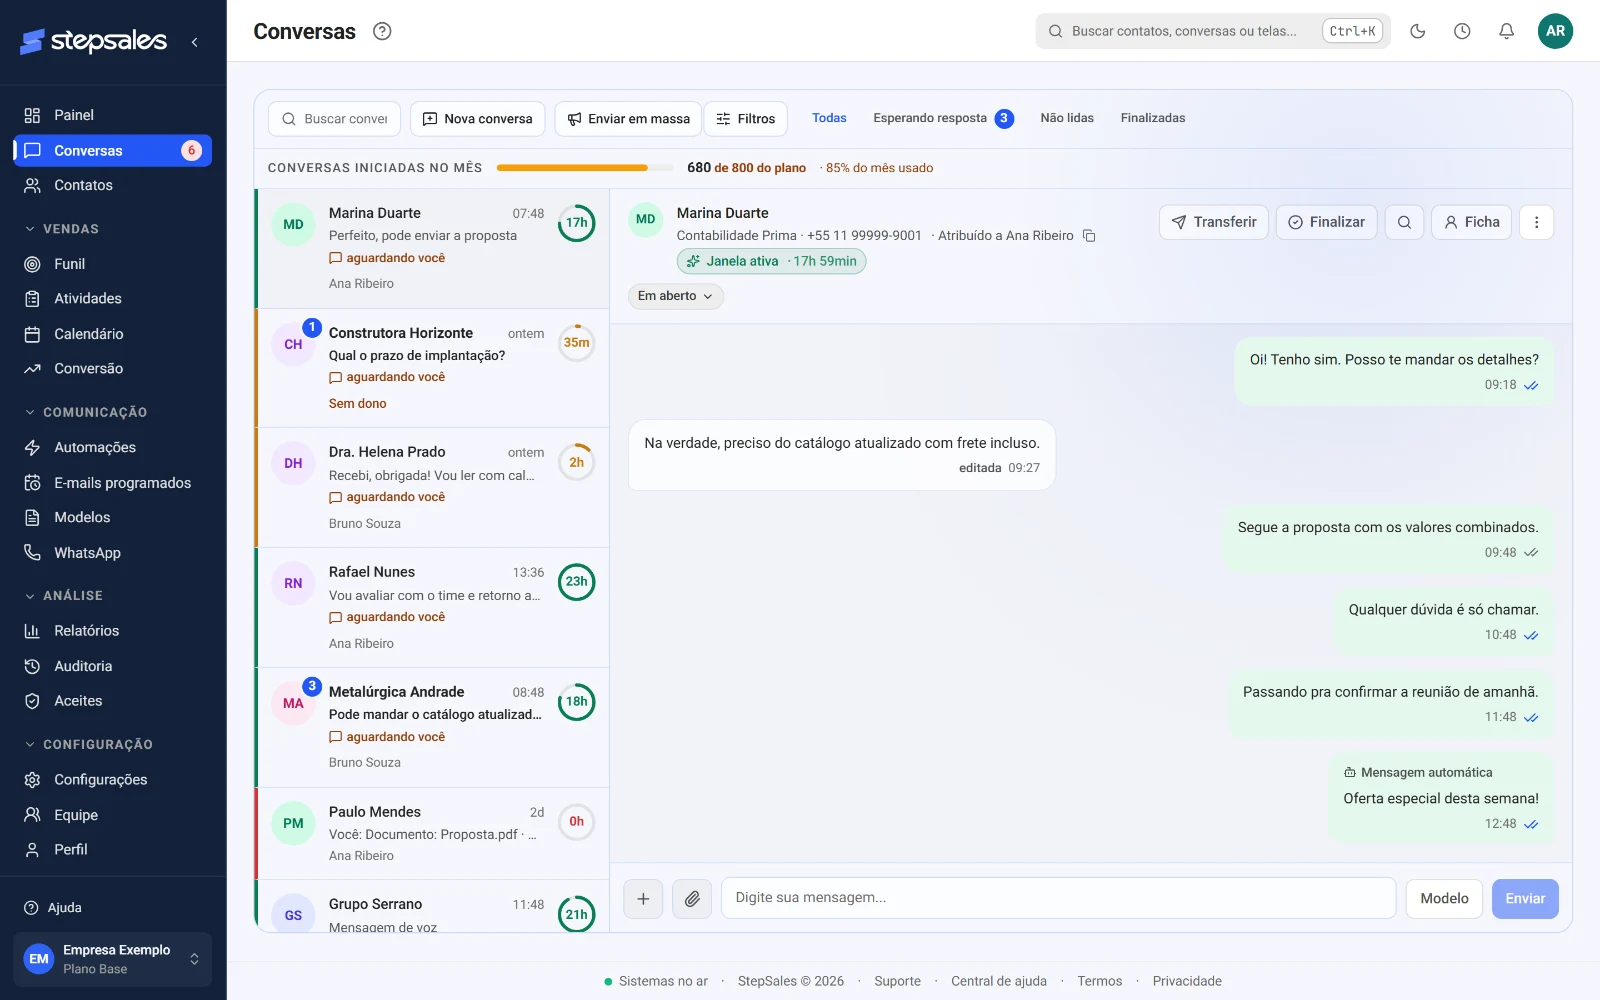The image size is (1600, 1000).
Task: Open the Construtora Horizonte conversation
Action: point(432,368)
